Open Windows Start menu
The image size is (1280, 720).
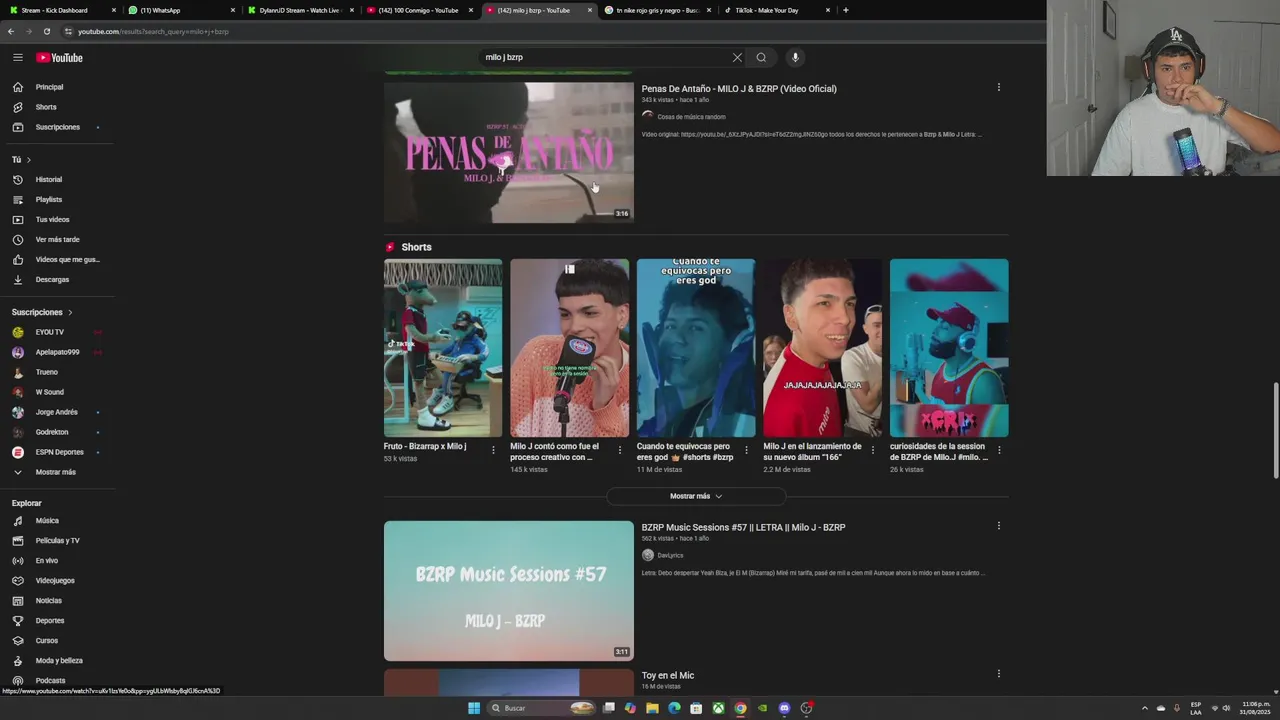tap(474, 708)
